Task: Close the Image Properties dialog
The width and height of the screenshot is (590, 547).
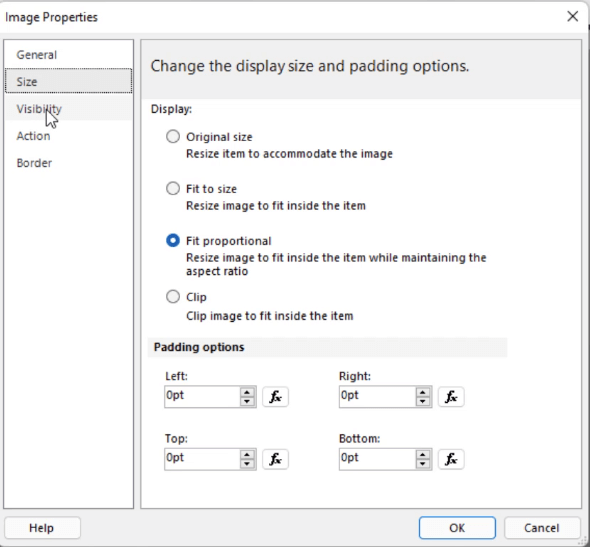Action: (573, 16)
